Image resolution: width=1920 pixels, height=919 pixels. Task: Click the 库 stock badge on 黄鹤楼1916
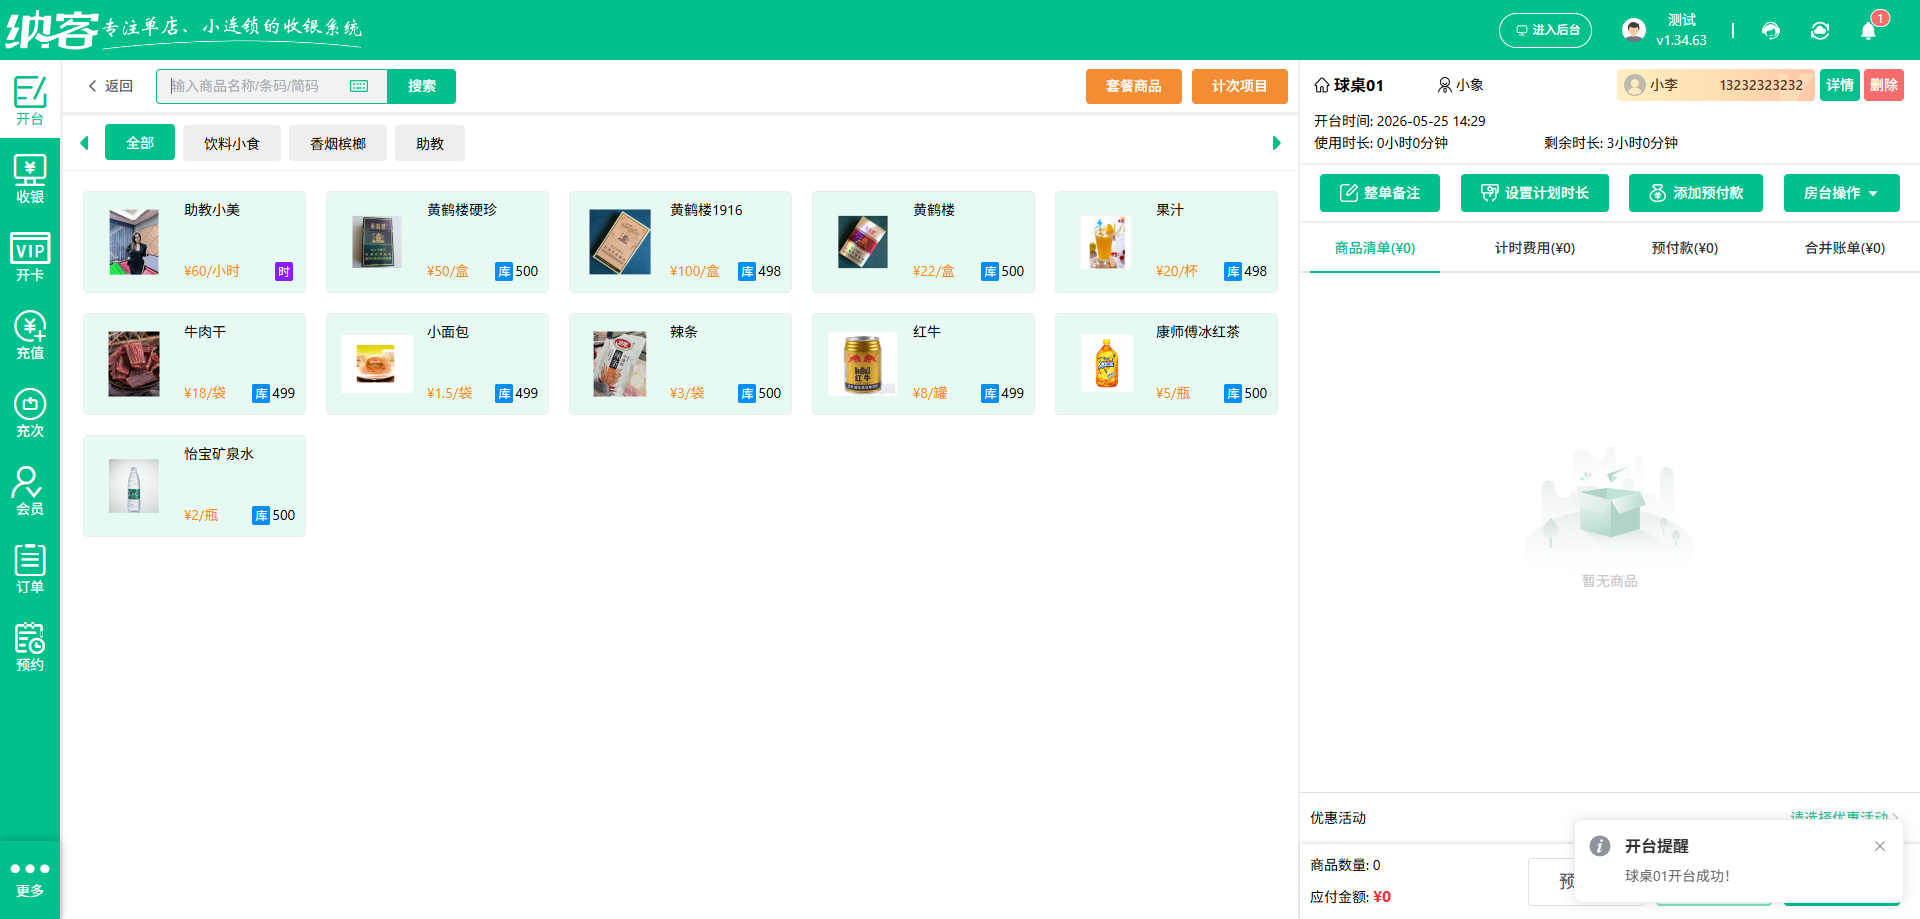point(747,271)
